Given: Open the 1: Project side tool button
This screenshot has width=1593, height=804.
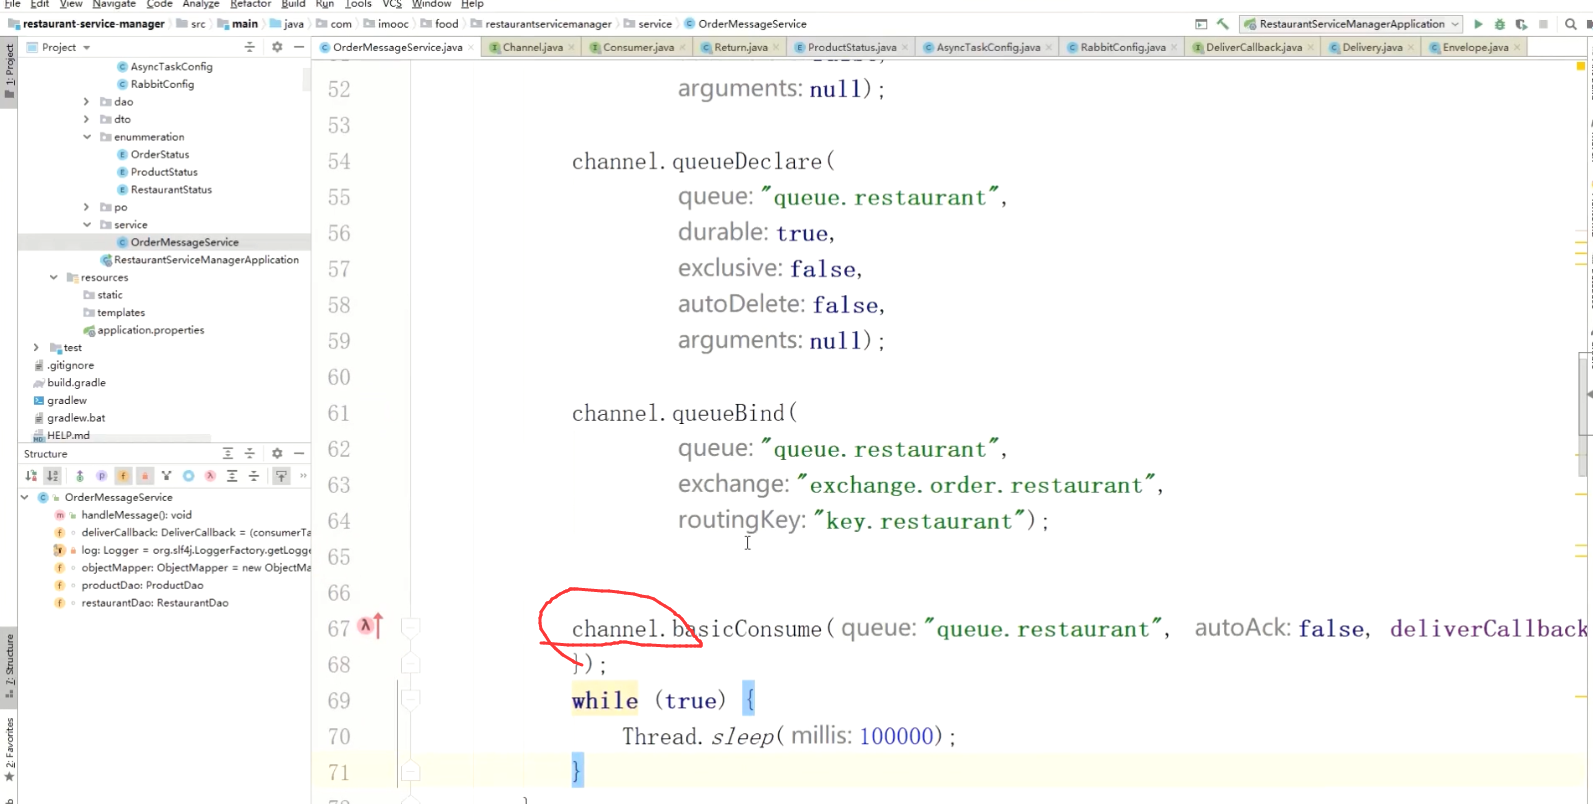Looking at the screenshot, I should coord(9,72).
